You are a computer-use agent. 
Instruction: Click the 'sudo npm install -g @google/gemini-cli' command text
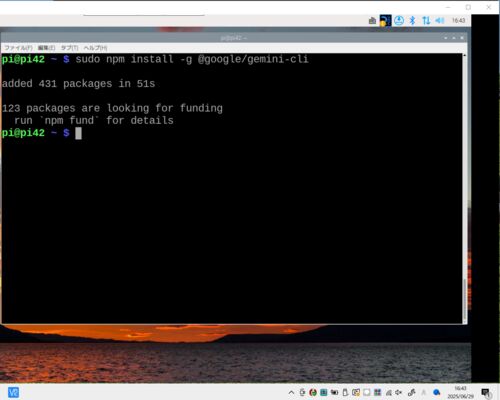192,59
